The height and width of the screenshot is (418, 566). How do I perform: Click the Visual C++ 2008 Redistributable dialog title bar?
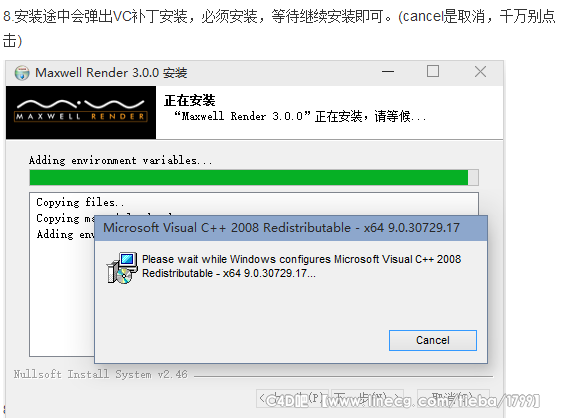point(291,228)
